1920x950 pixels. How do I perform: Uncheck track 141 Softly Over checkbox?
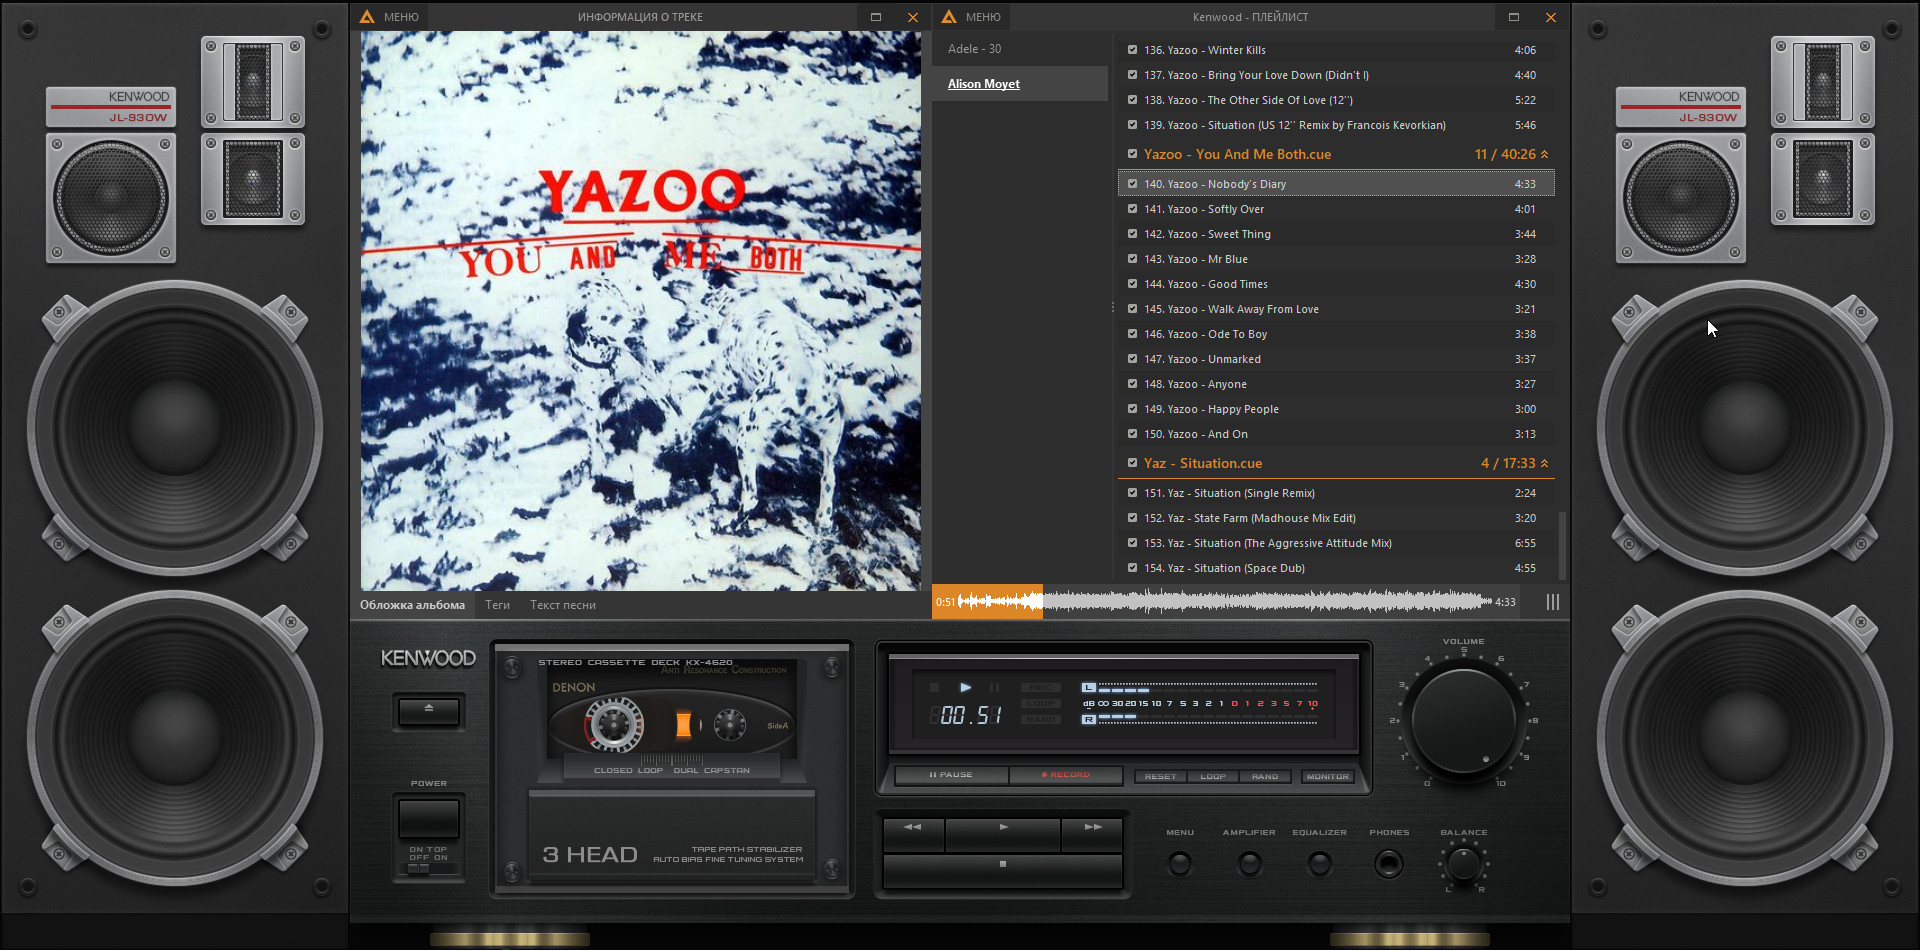(1132, 209)
